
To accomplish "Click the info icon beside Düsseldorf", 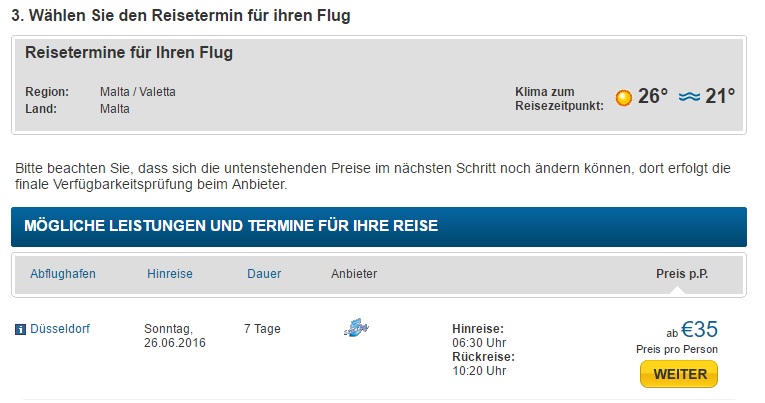I will click(20, 330).
